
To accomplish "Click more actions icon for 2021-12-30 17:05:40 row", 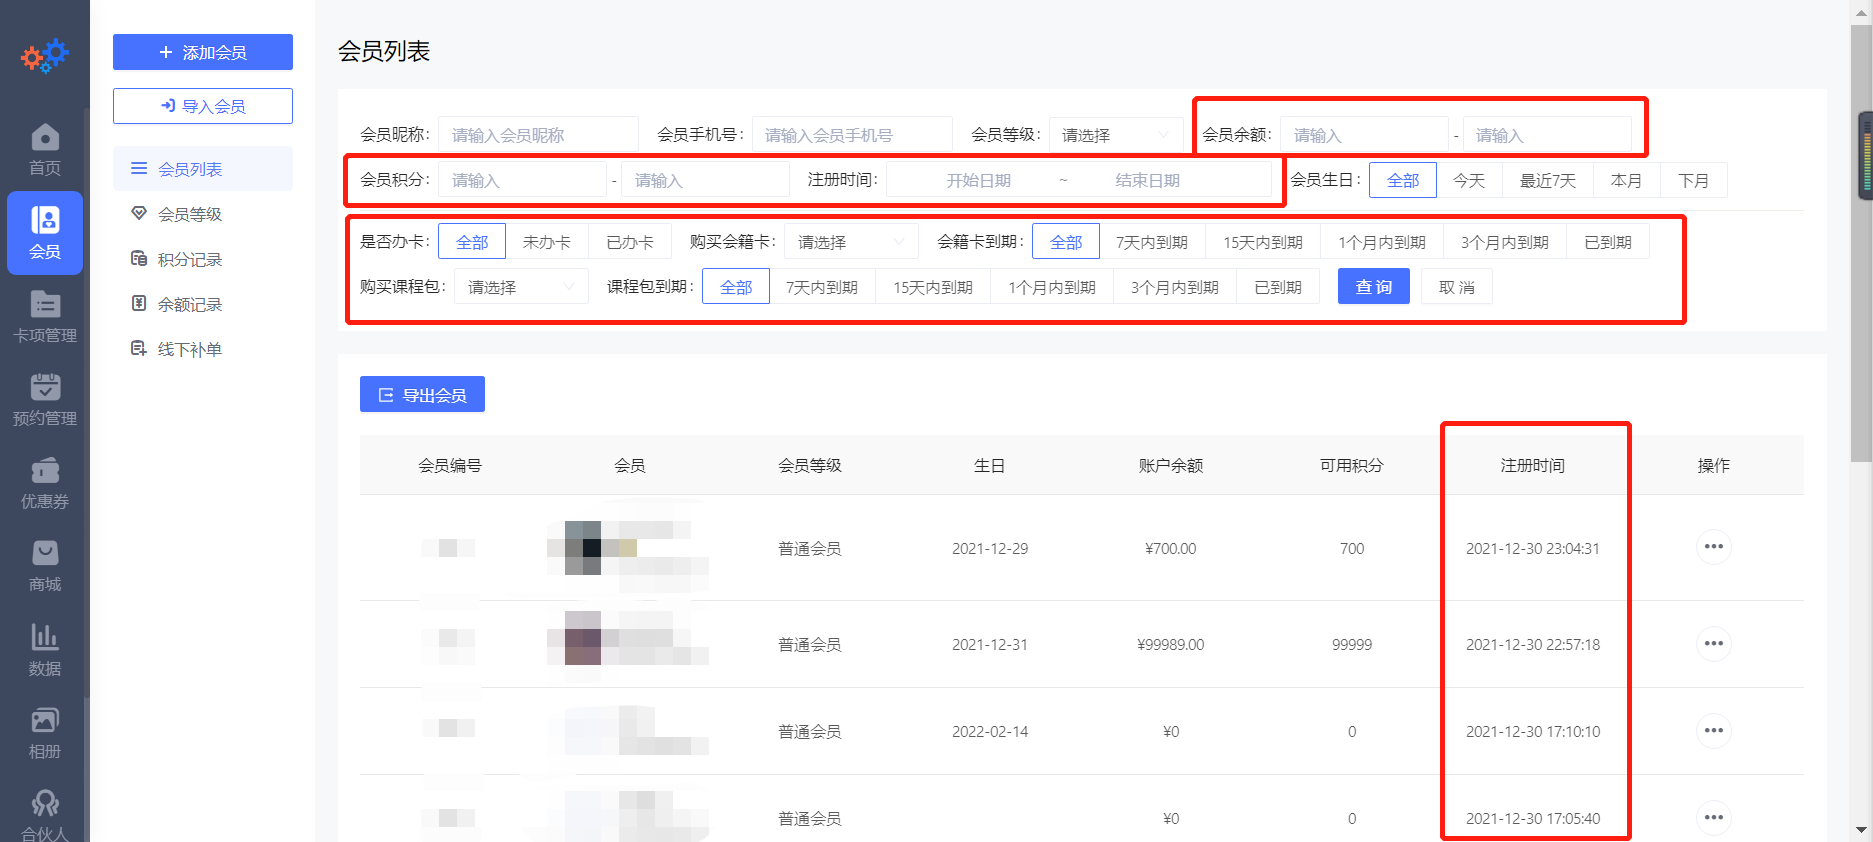I will pos(1714,818).
